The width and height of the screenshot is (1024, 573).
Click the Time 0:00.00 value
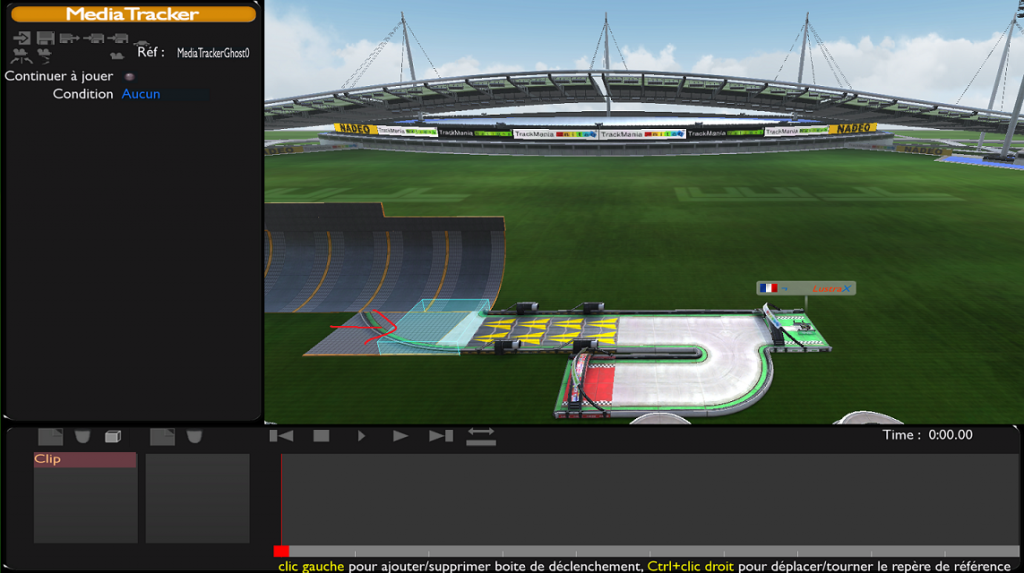pyautogui.click(x=950, y=435)
